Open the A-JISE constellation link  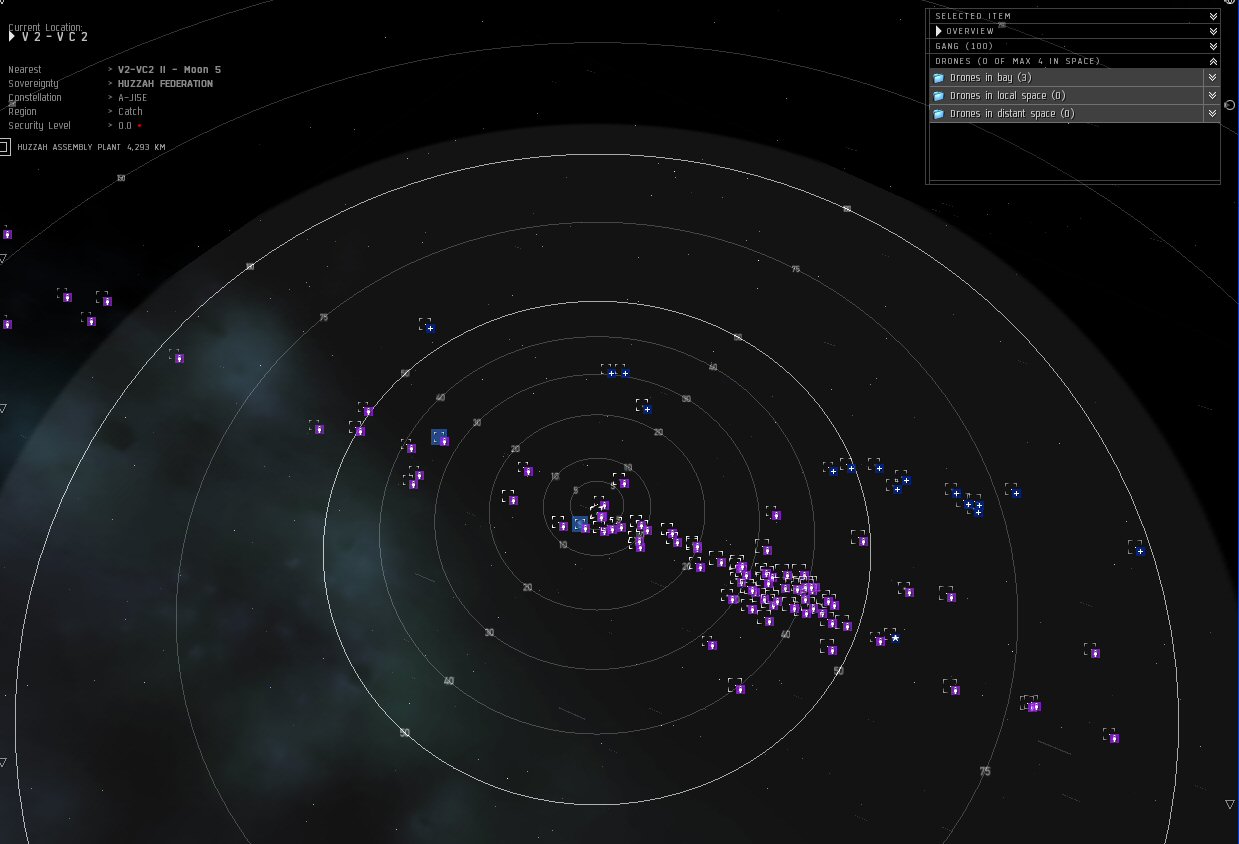pos(132,98)
